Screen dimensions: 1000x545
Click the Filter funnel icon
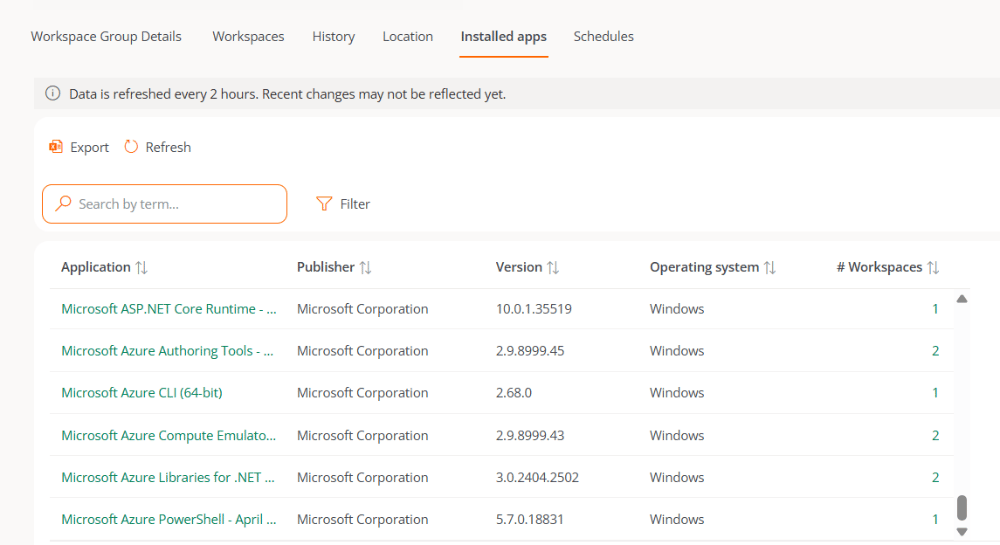pyautogui.click(x=324, y=204)
